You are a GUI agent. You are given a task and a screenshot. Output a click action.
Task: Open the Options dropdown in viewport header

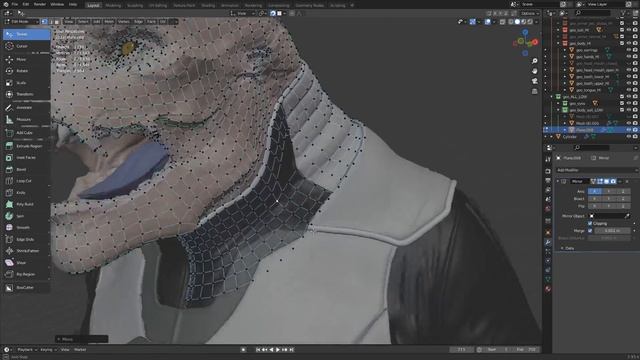point(529,13)
